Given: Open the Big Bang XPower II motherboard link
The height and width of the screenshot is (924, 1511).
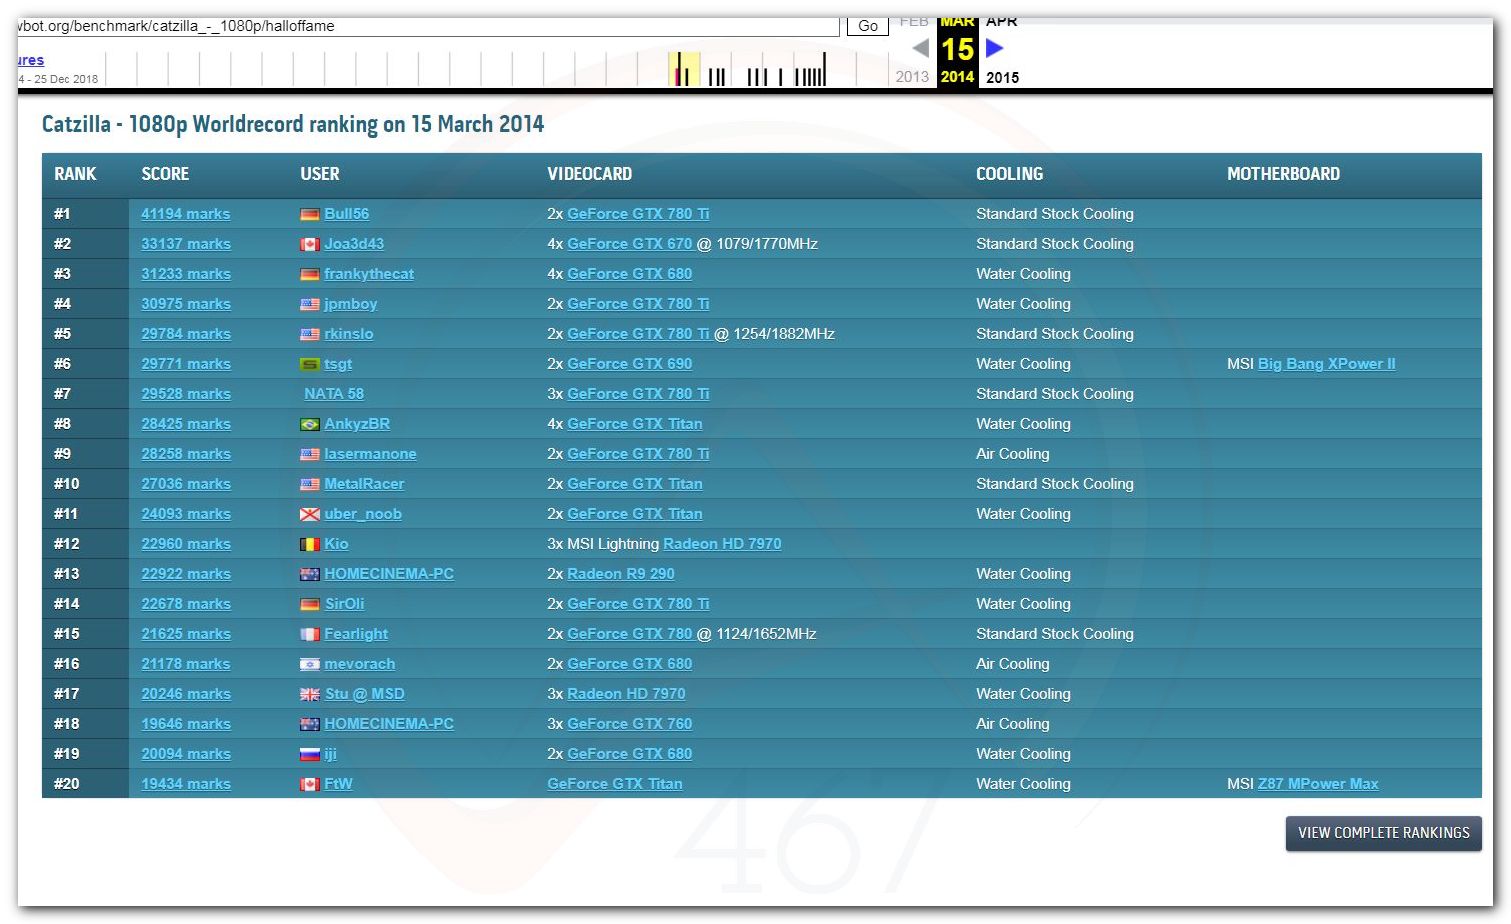Looking at the screenshot, I should coord(1327,364).
